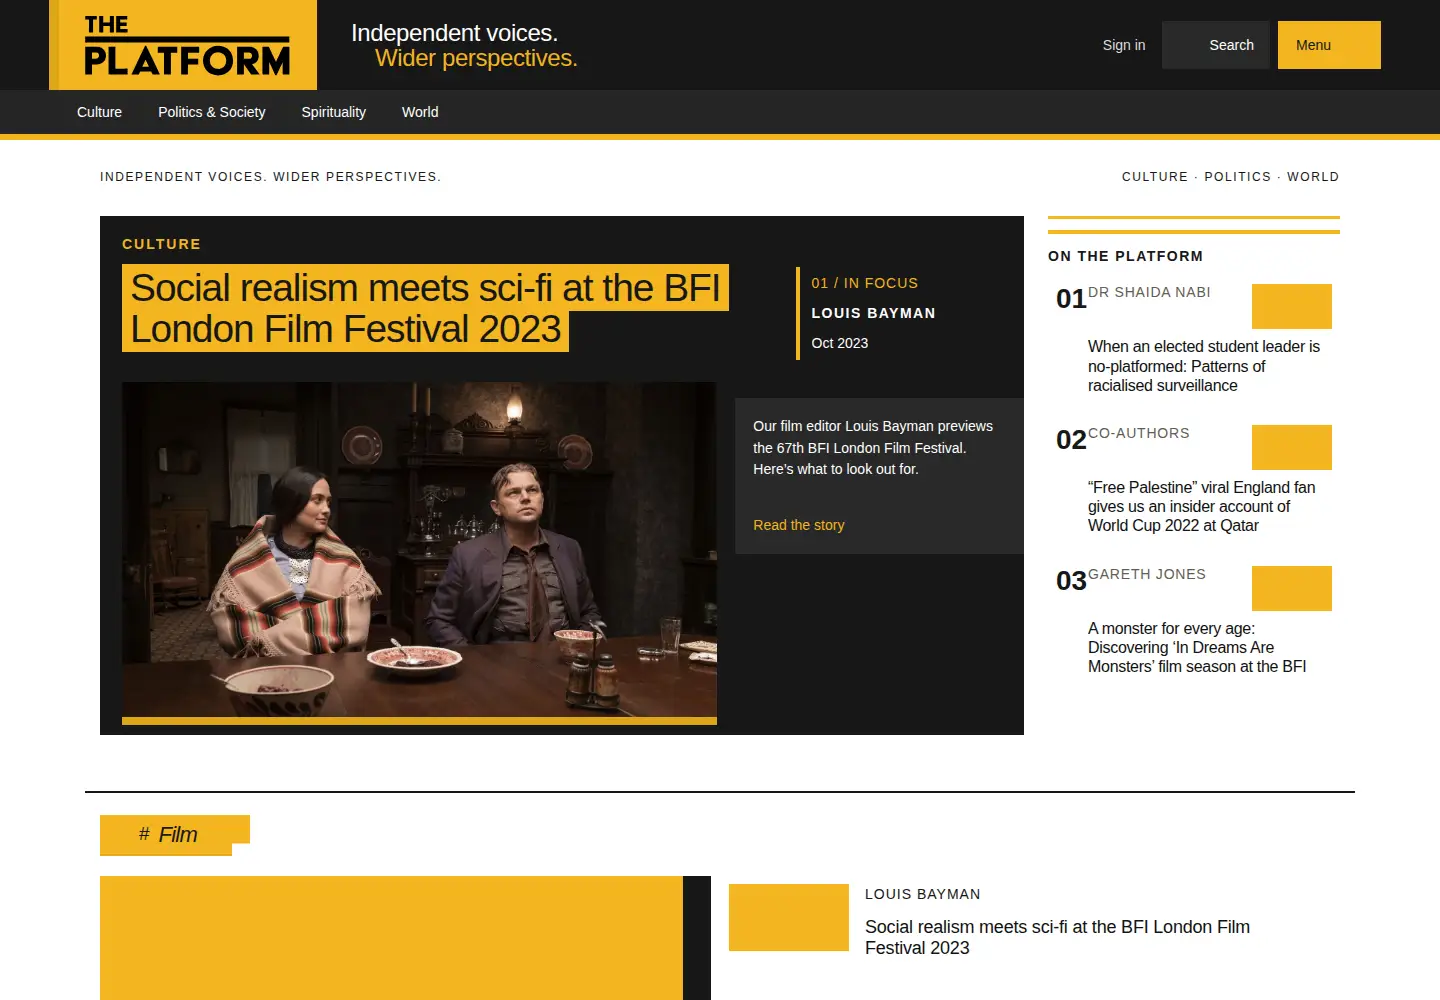Click the 'Read the story' link
Image resolution: width=1440 pixels, height=1000 pixels.
(x=799, y=525)
